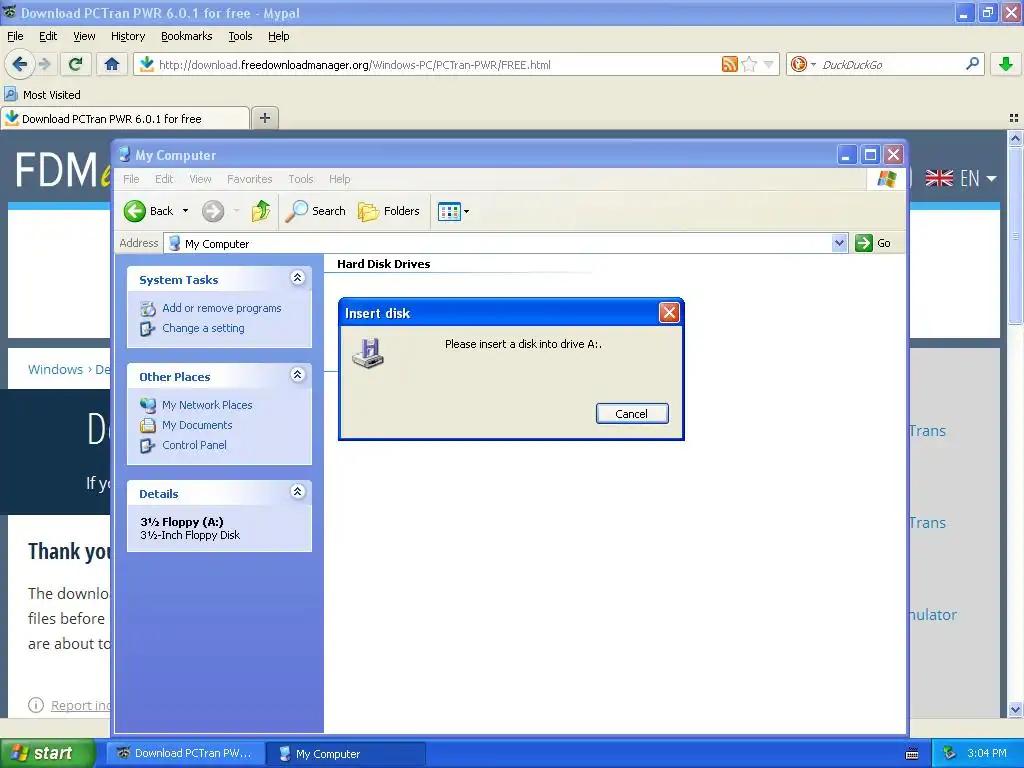
Task: Open Control Panel from Other Places
Action: (x=194, y=445)
